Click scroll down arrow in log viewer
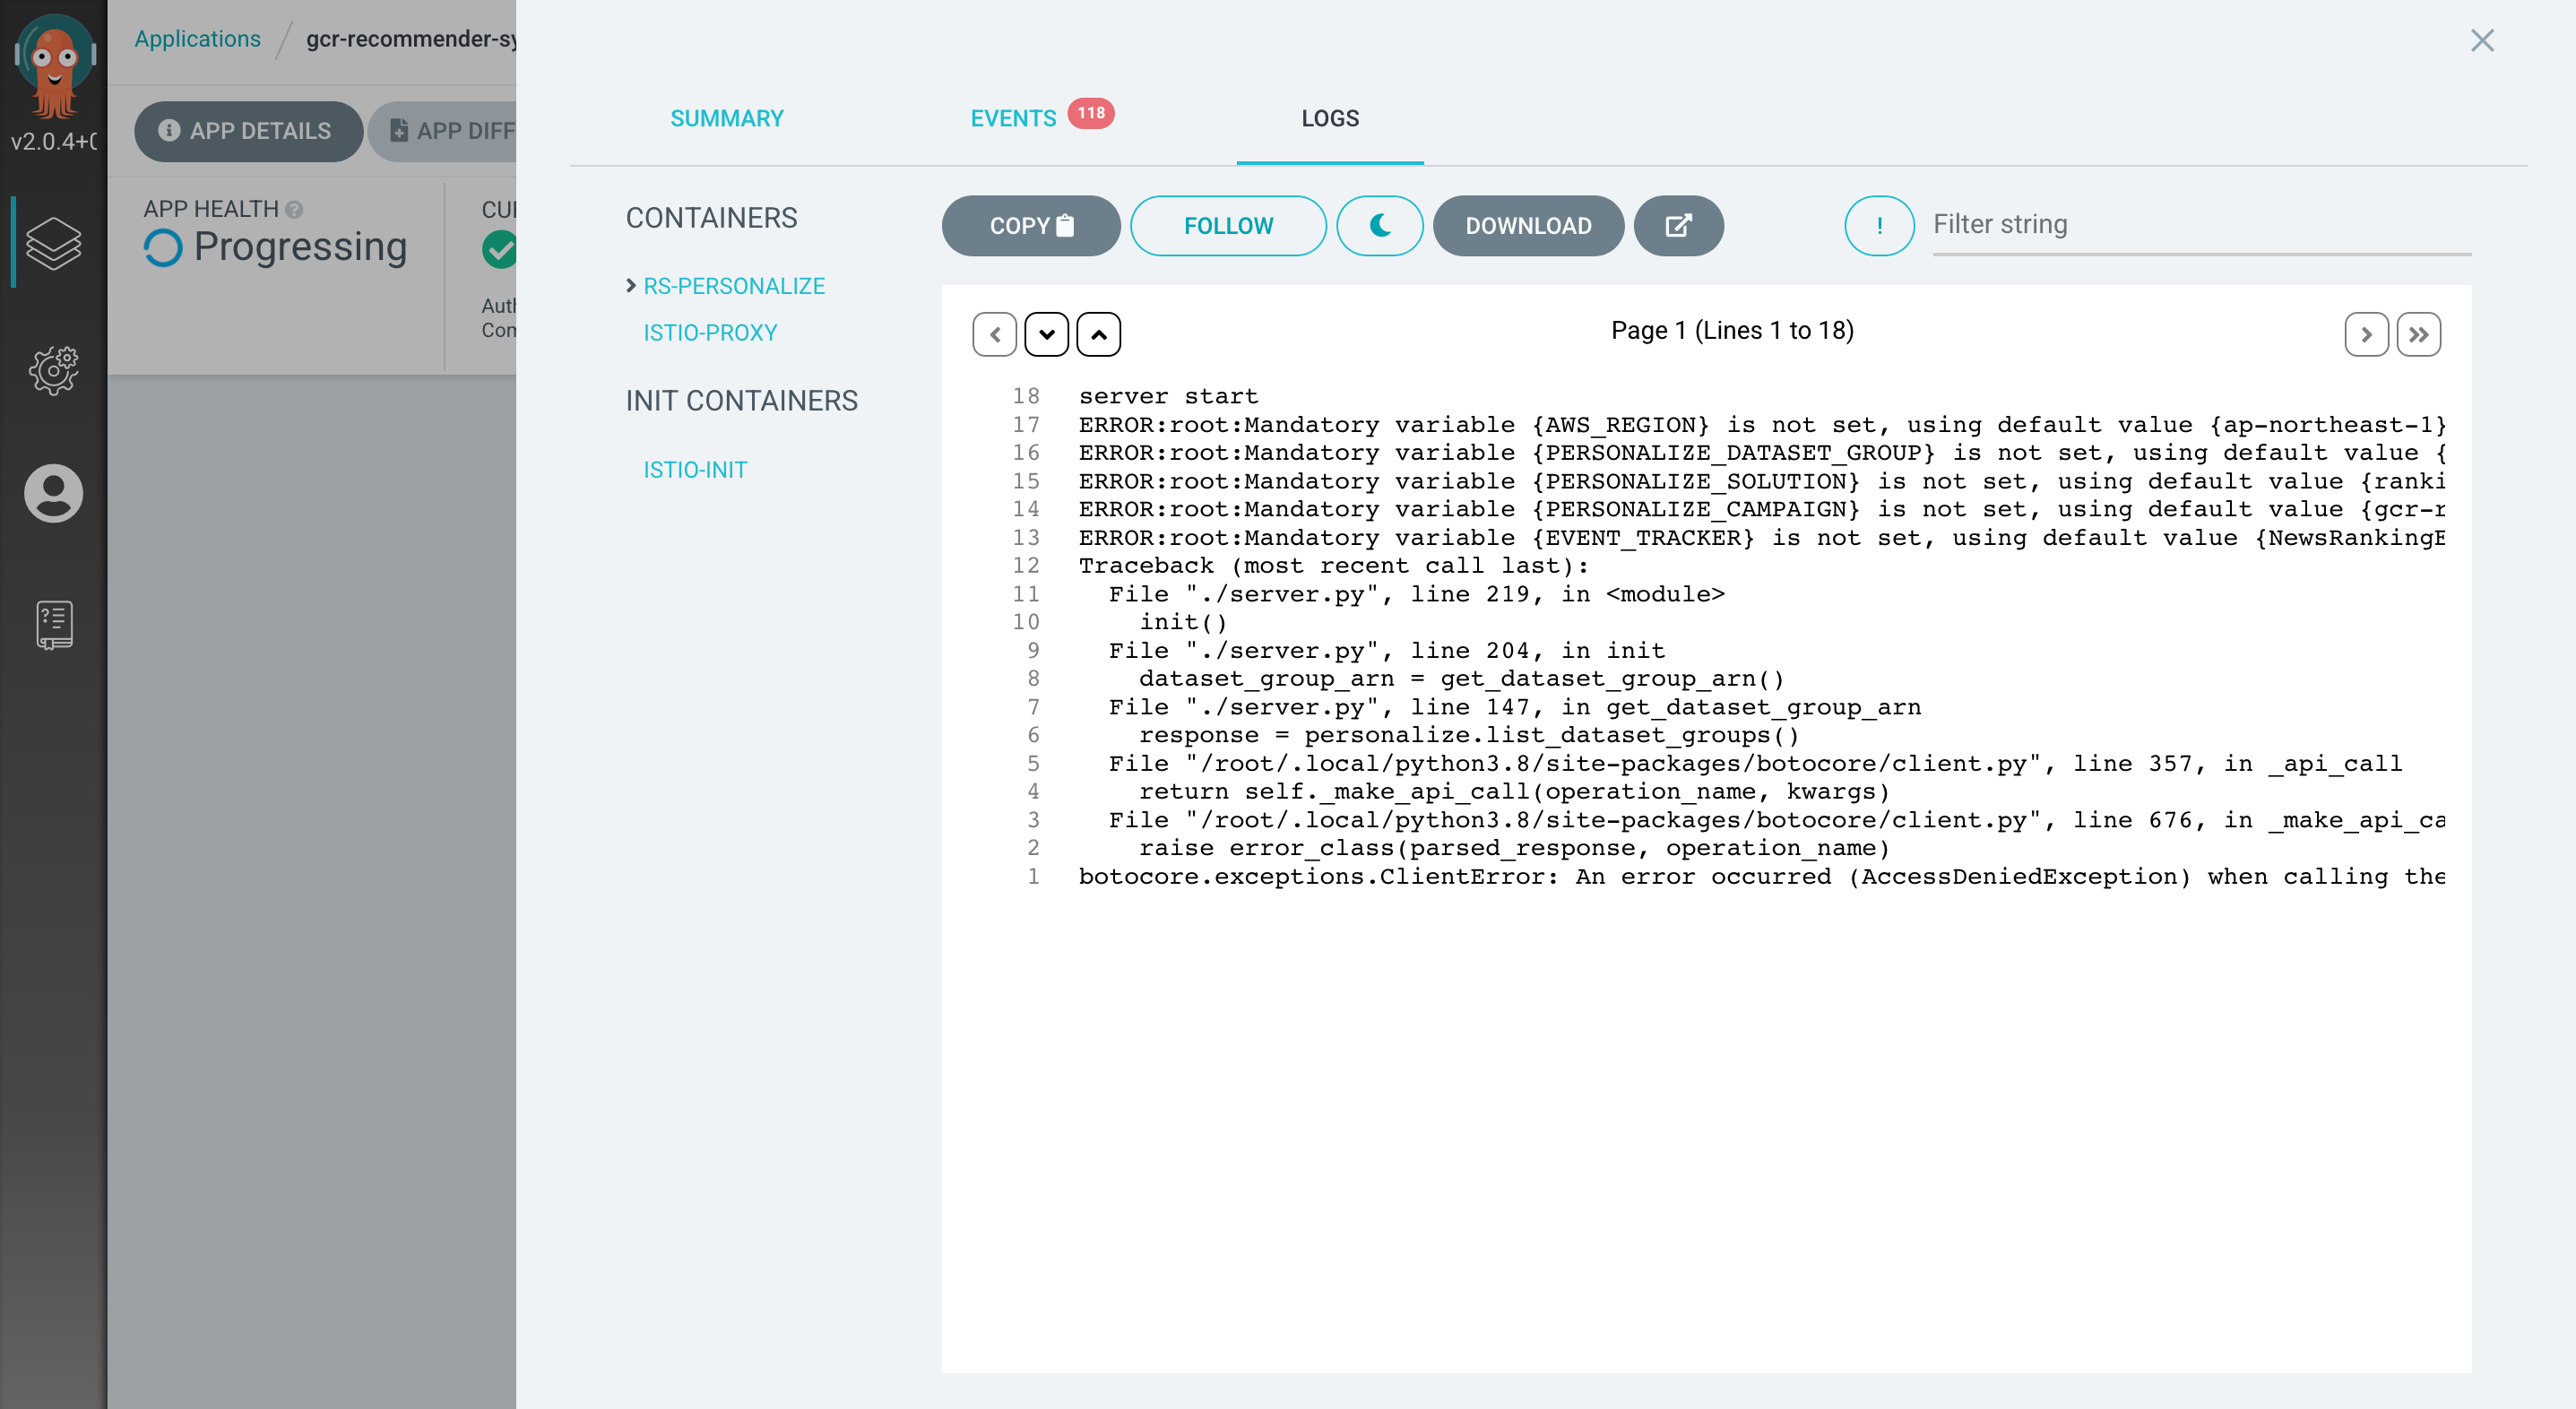The image size is (2576, 1409). pos(1046,333)
